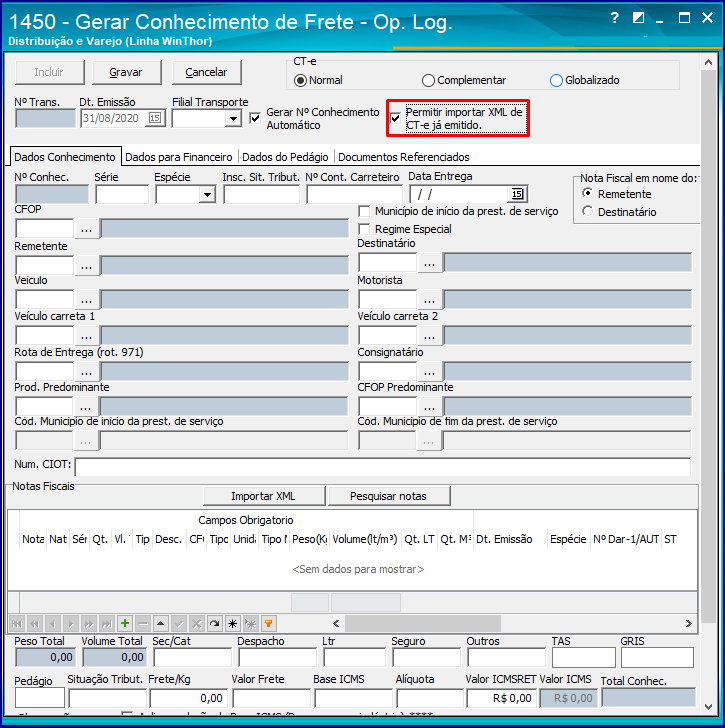
Task: Open grid filter with orange funnel icon
Action: [x=269, y=624]
